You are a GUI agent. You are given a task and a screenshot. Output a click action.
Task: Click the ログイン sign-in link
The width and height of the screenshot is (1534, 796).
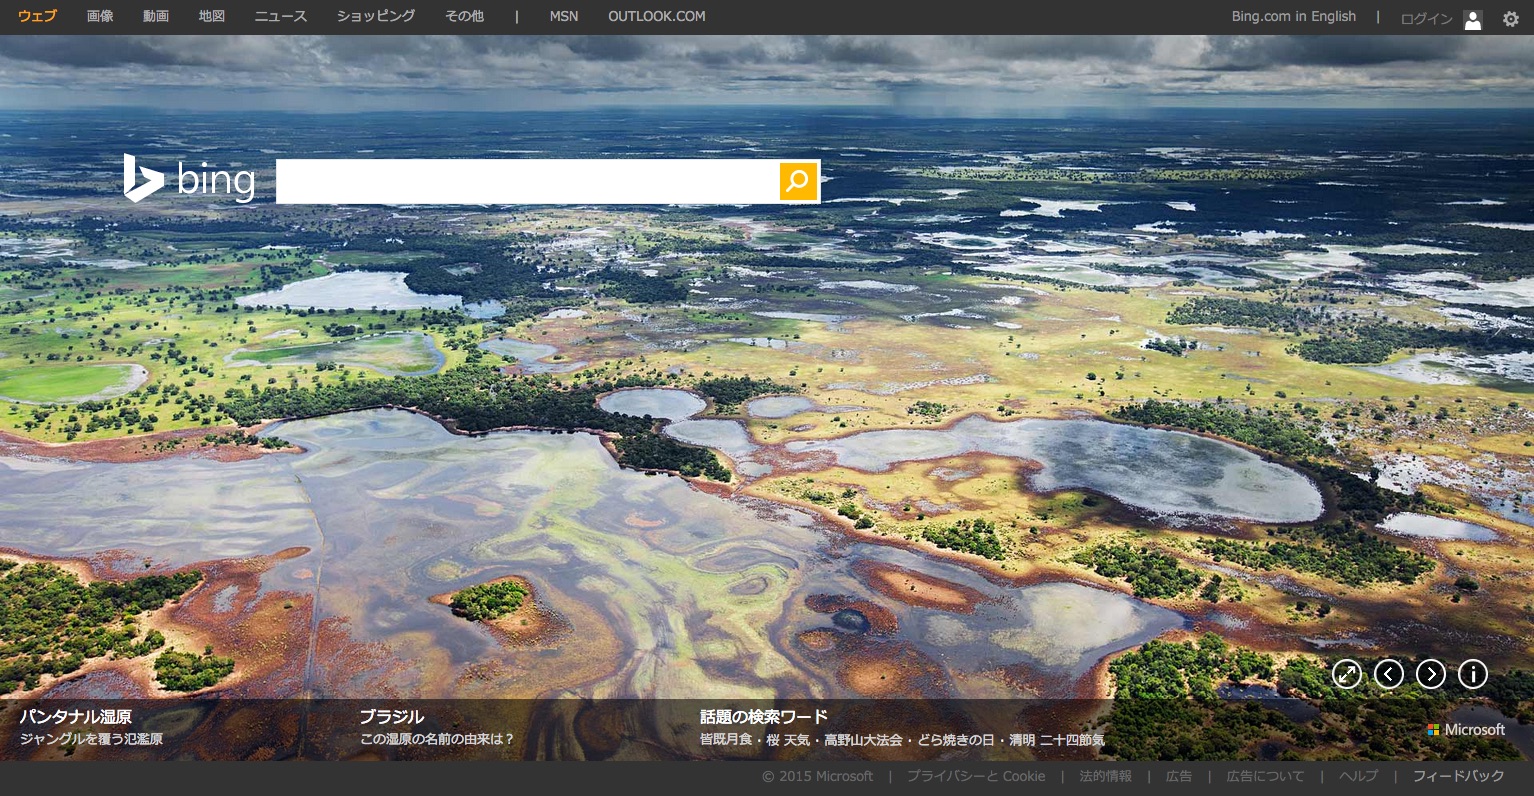[1426, 18]
